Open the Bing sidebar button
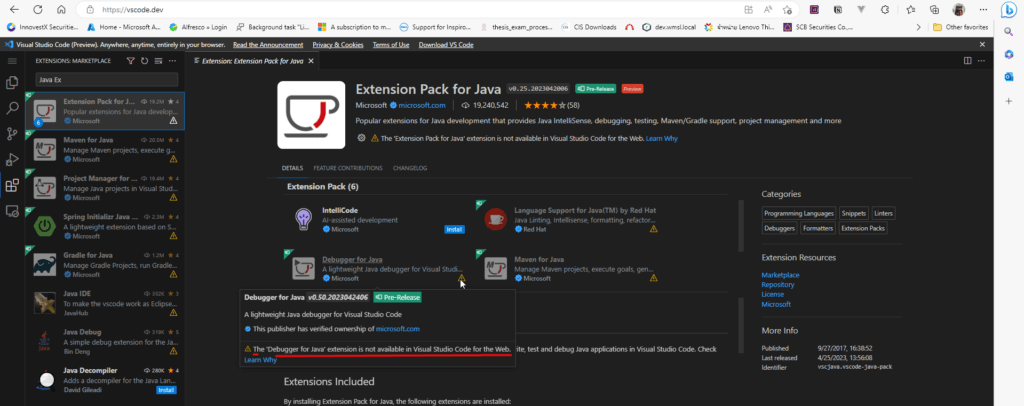The image size is (1024, 406). click(x=1009, y=10)
